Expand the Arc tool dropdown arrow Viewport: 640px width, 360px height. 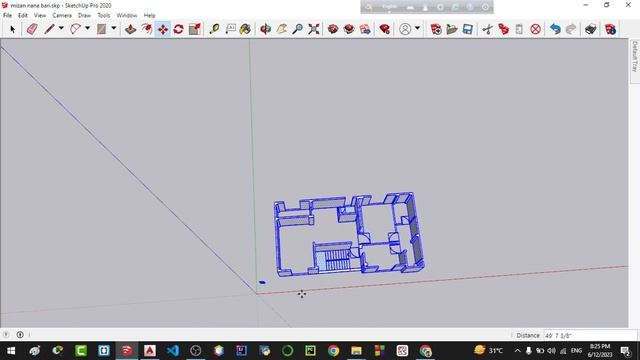(x=87, y=28)
